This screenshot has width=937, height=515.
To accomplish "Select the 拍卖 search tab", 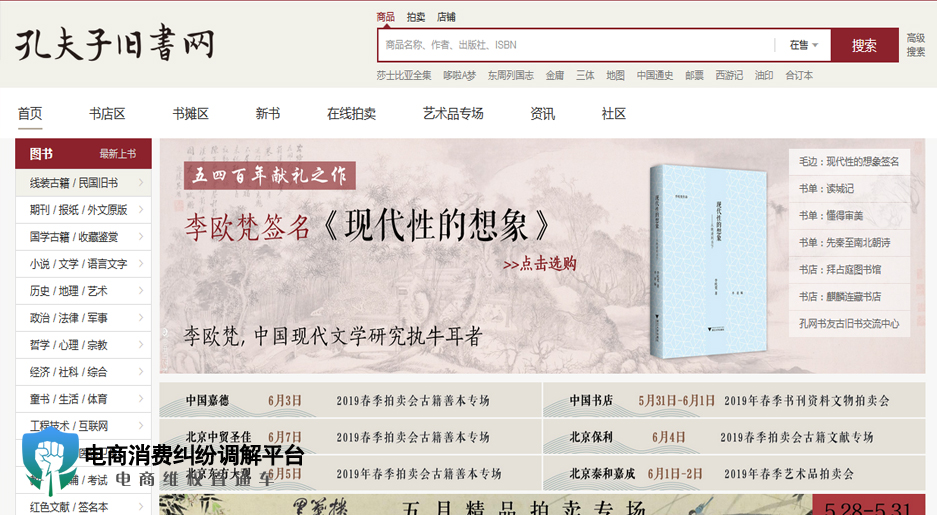I will [416, 17].
